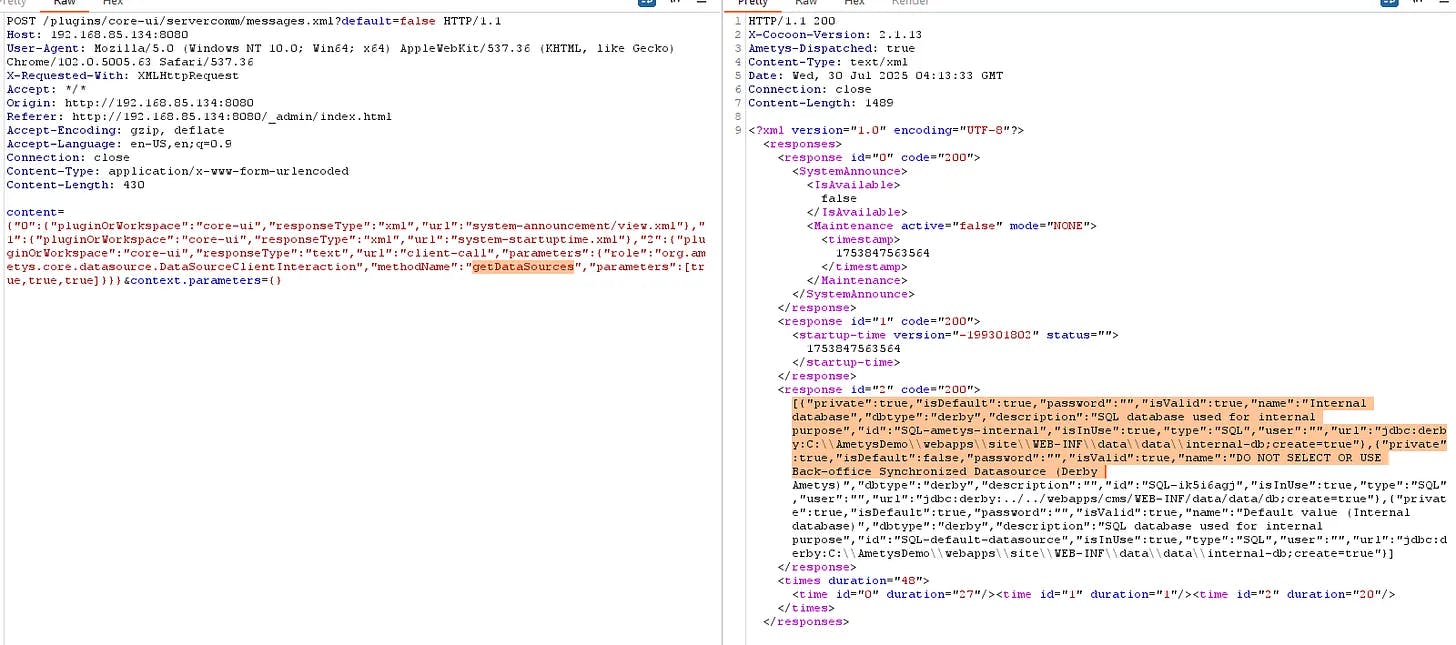Click the response id="1" opening tag
The height and width of the screenshot is (645, 1456).
click(878, 321)
